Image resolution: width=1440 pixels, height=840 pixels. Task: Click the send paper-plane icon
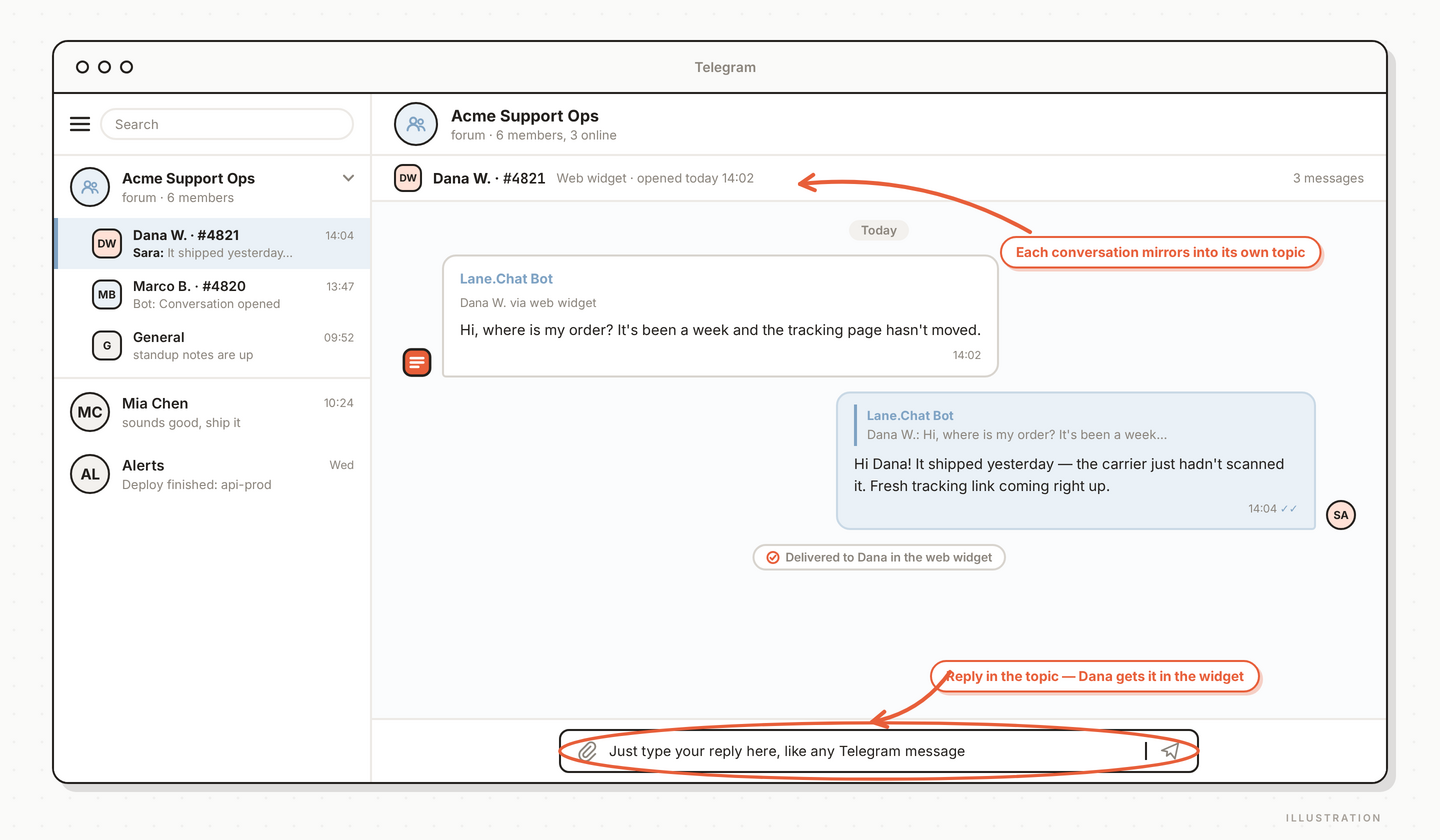[x=1170, y=751]
